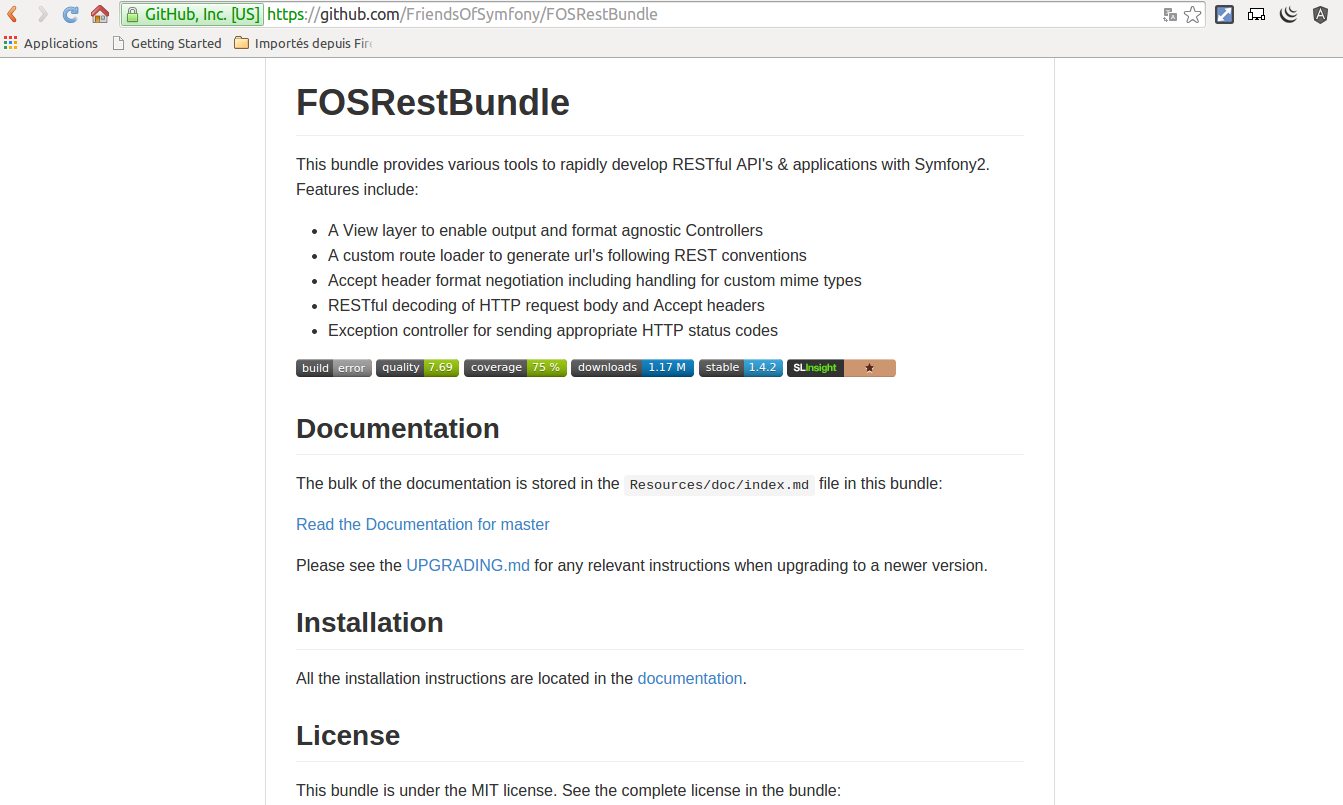Click the Documentation section heading

[398, 428]
